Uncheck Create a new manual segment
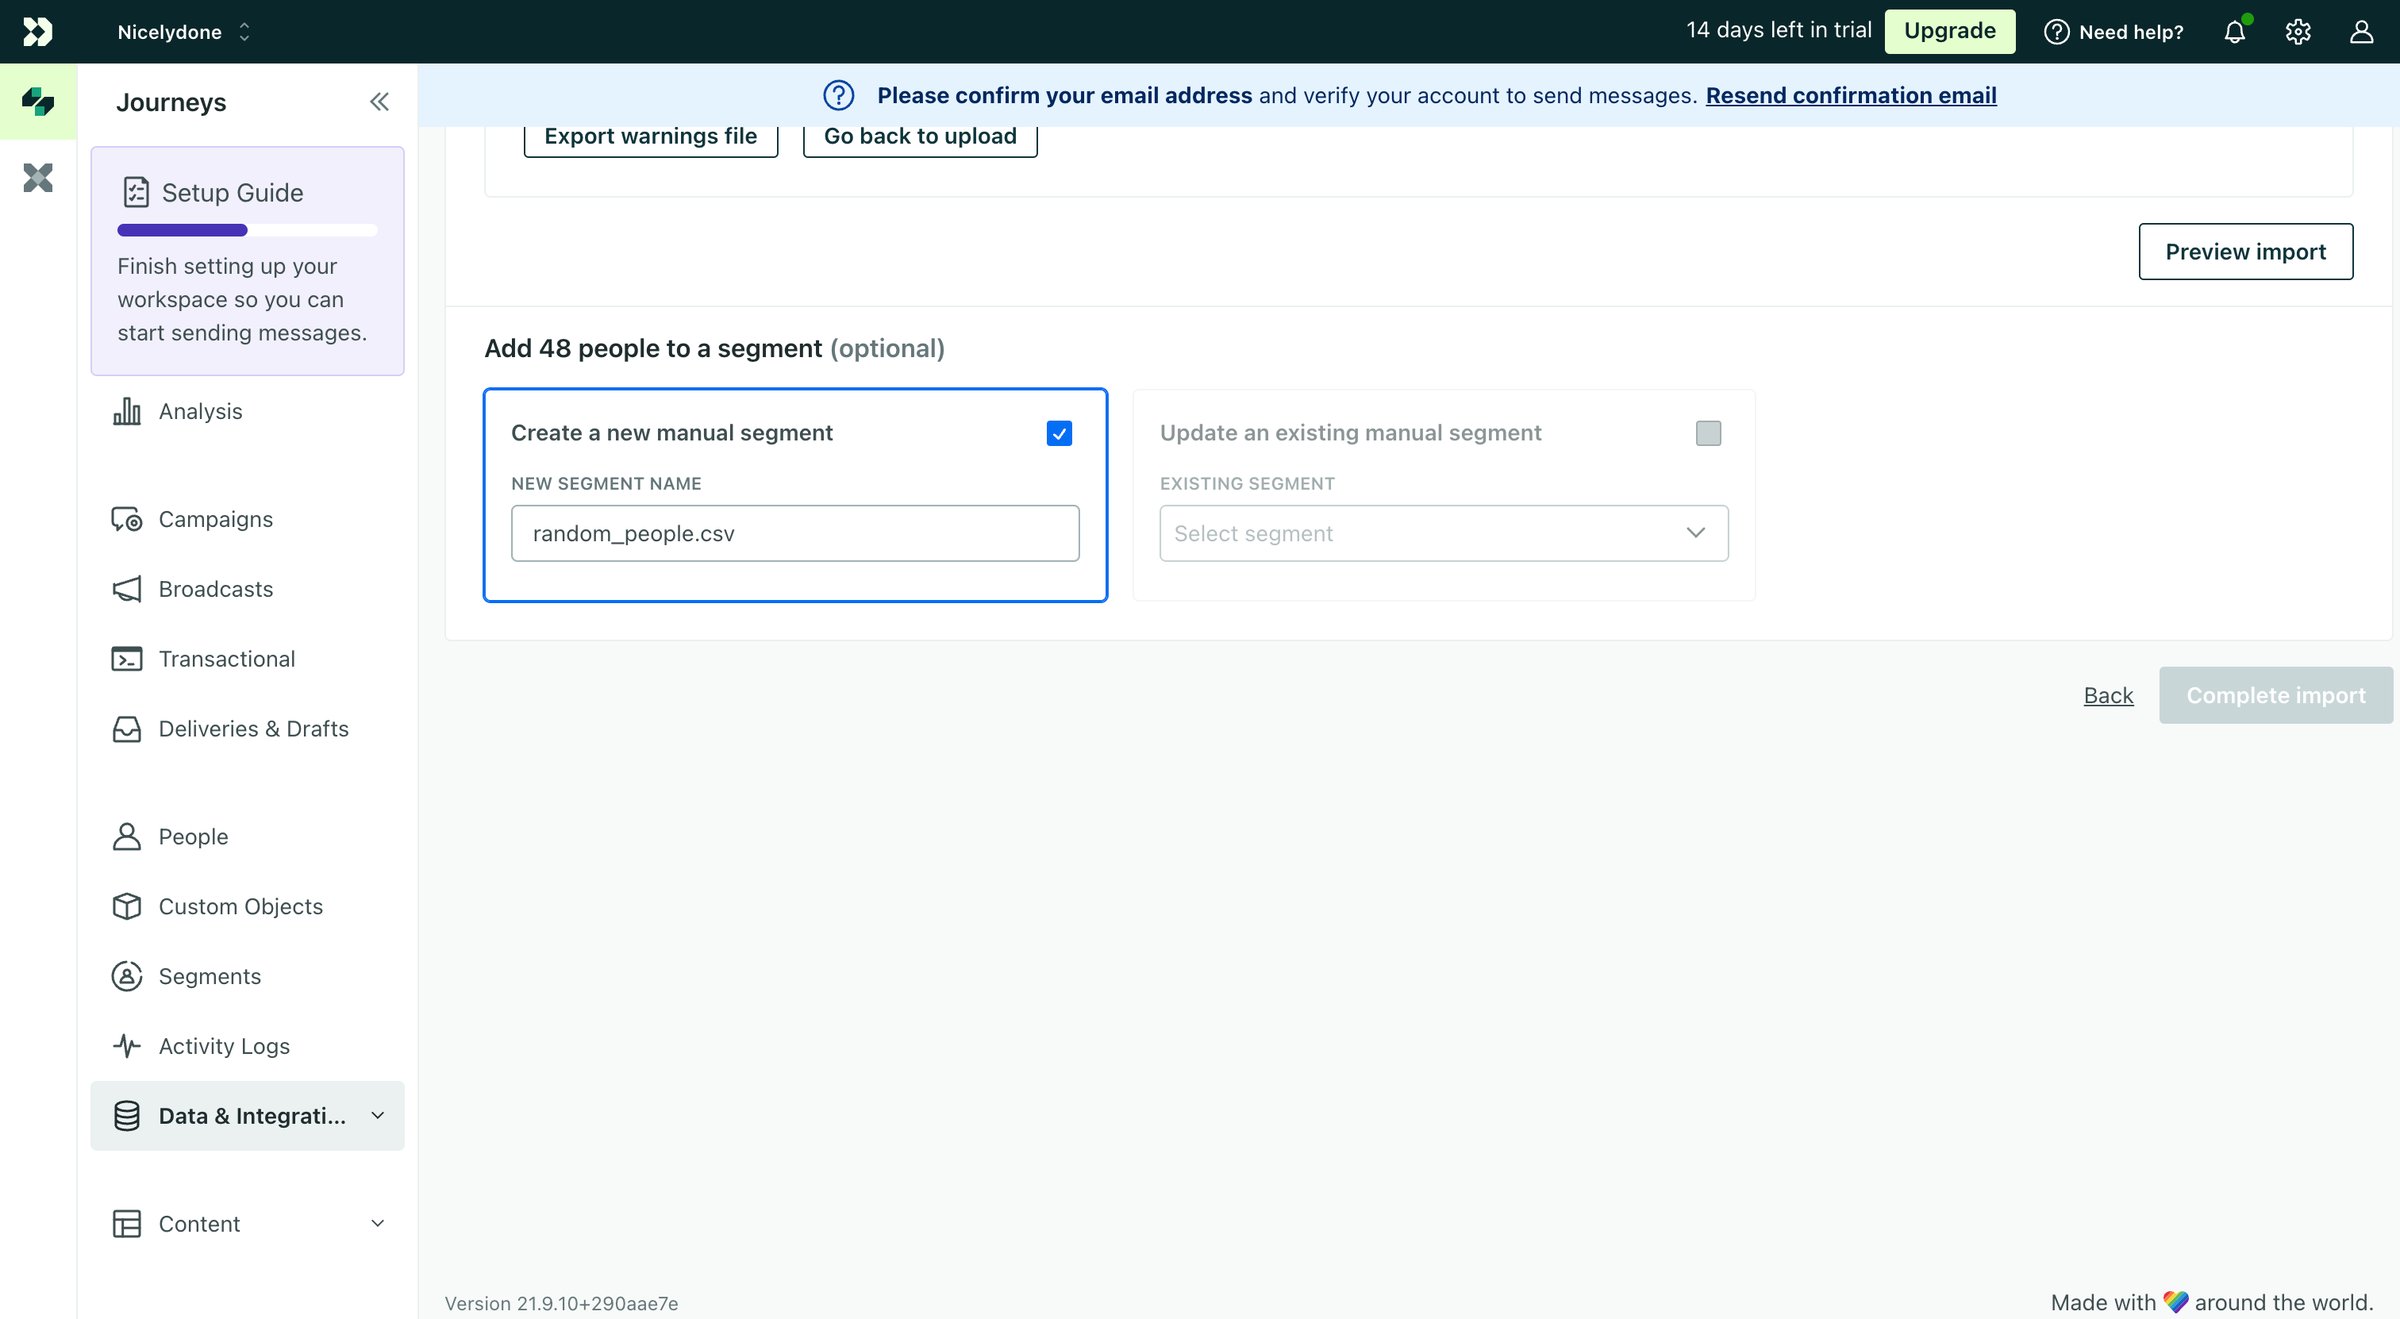This screenshot has height=1319, width=2400. (x=1059, y=433)
